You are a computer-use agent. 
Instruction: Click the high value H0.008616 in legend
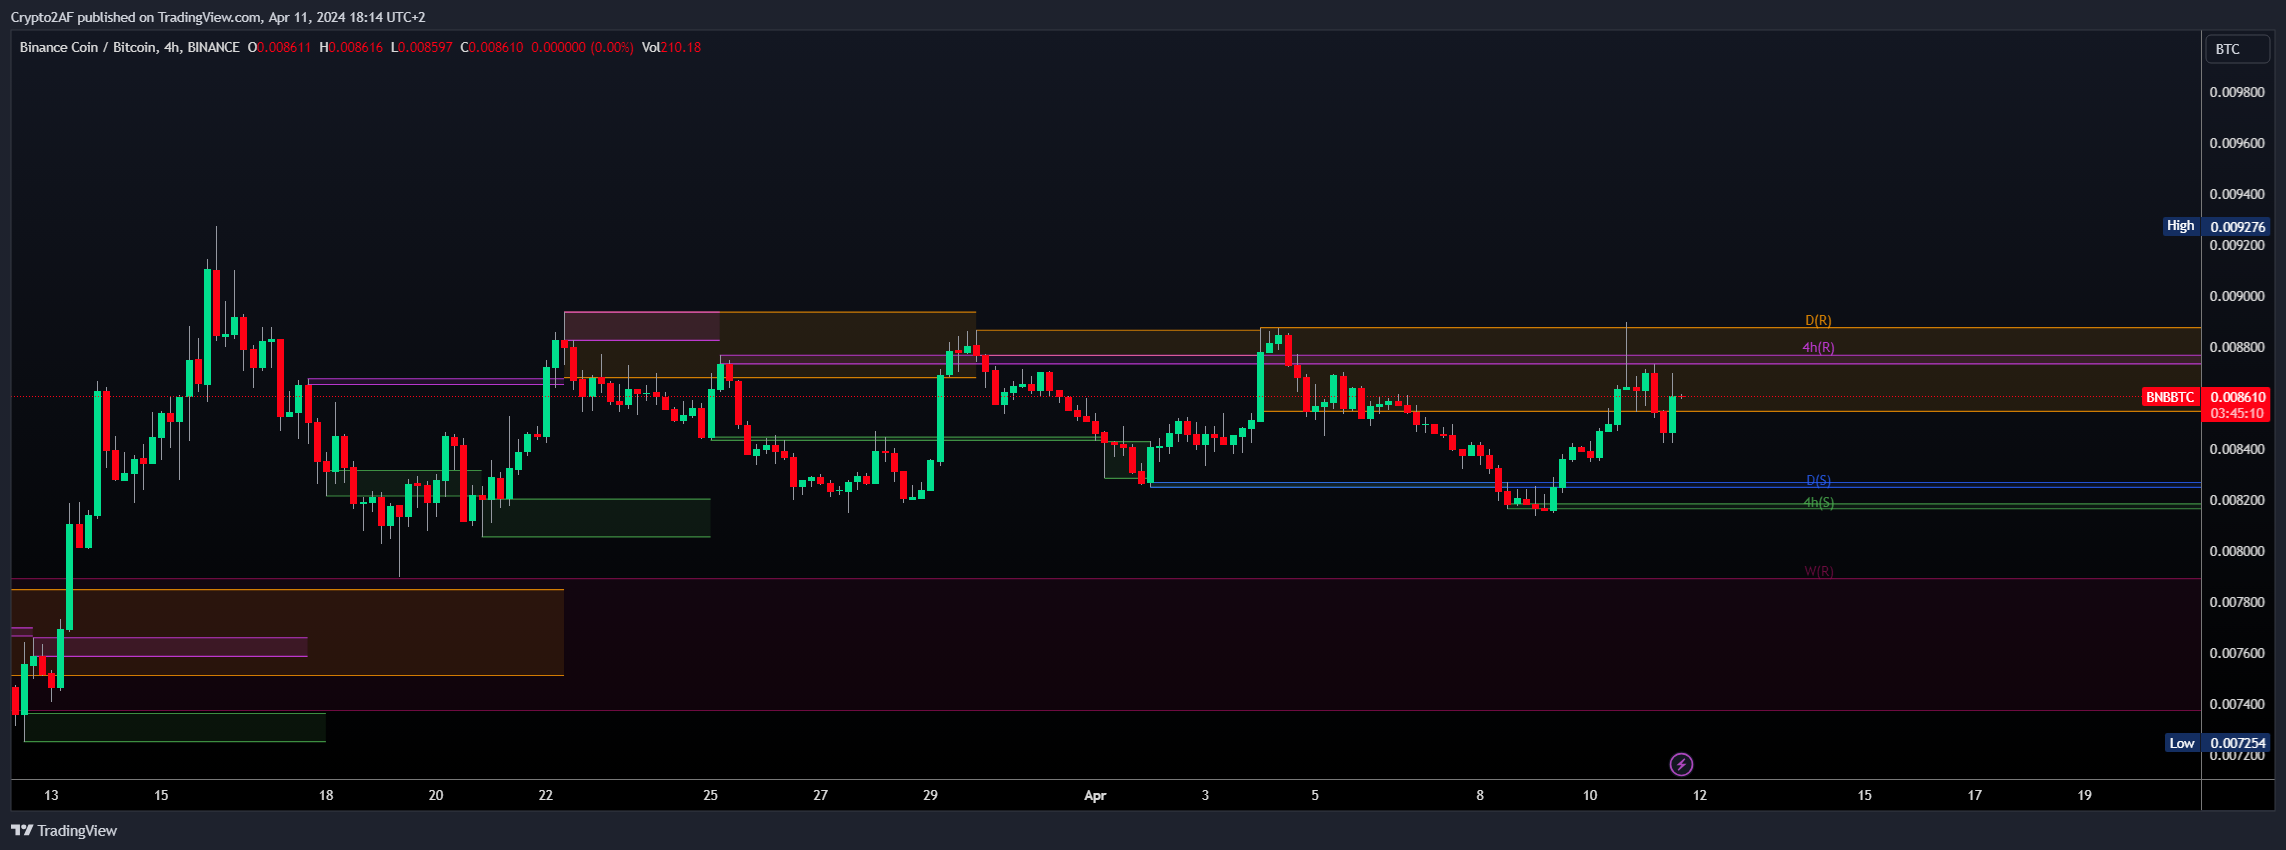[351, 47]
